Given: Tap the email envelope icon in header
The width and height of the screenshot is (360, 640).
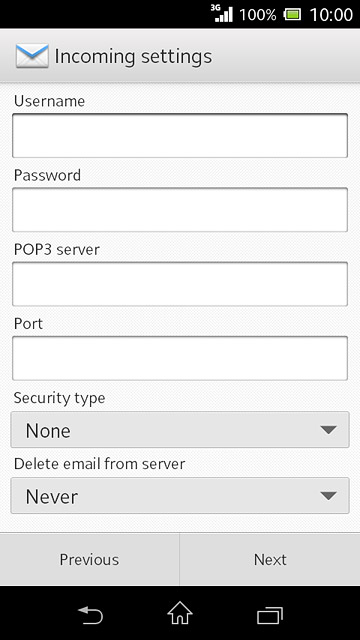Looking at the screenshot, I should point(32,56).
